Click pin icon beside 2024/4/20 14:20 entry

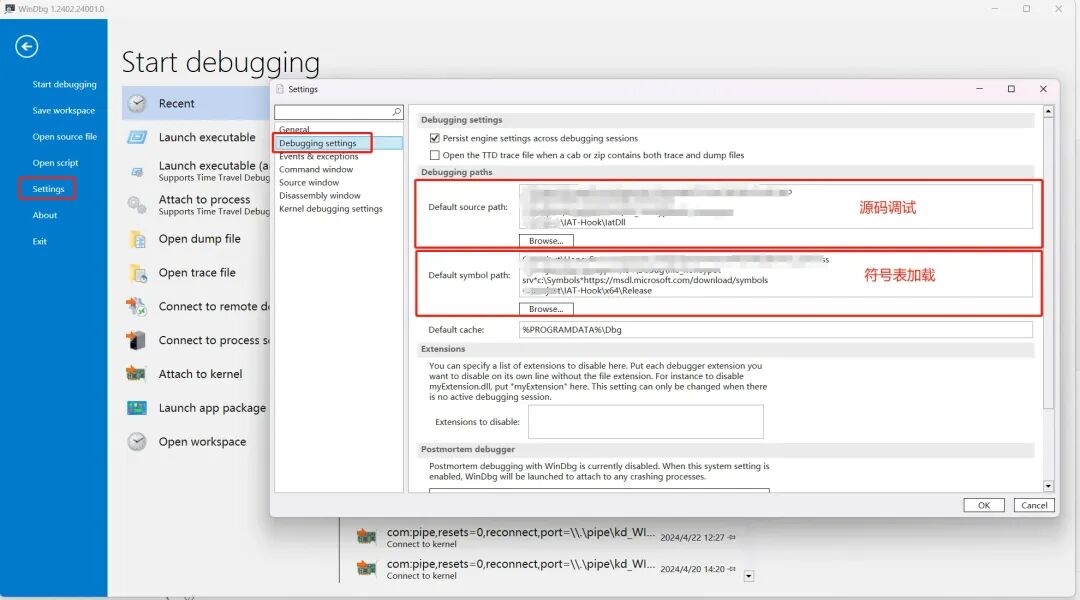pyautogui.click(x=732, y=569)
